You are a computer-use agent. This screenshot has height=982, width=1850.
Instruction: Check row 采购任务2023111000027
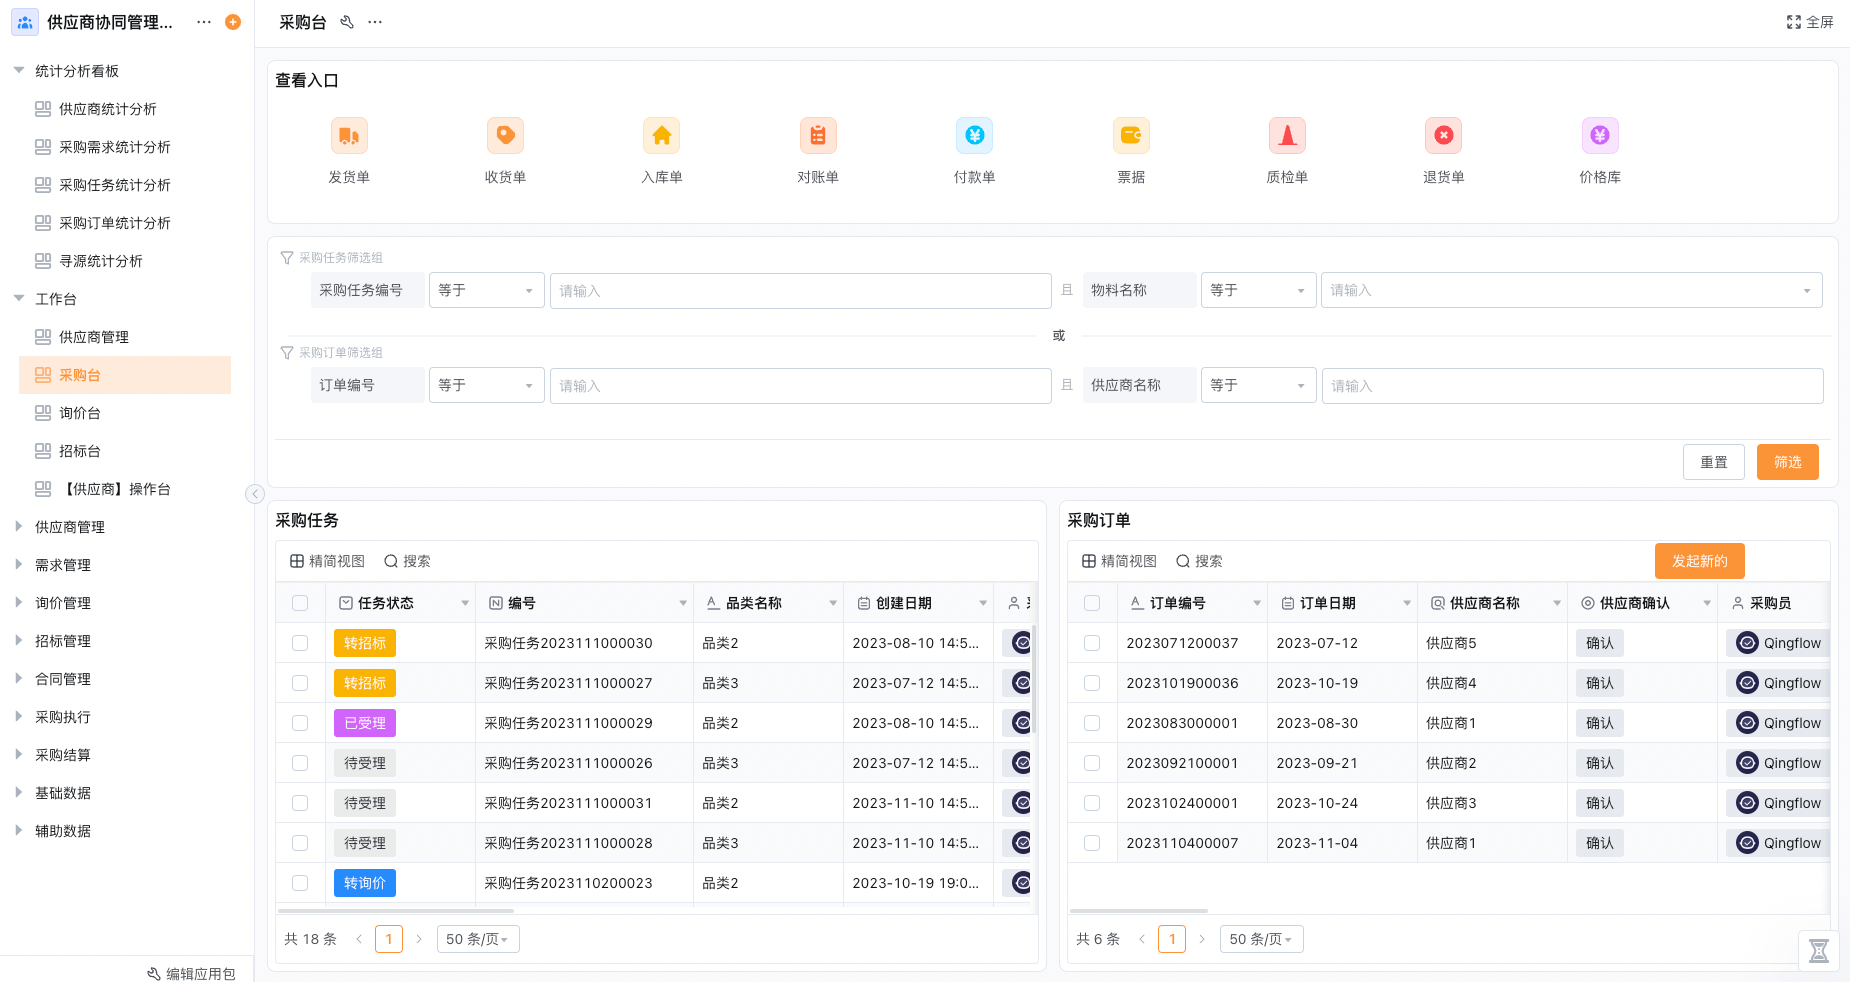pos(300,683)
